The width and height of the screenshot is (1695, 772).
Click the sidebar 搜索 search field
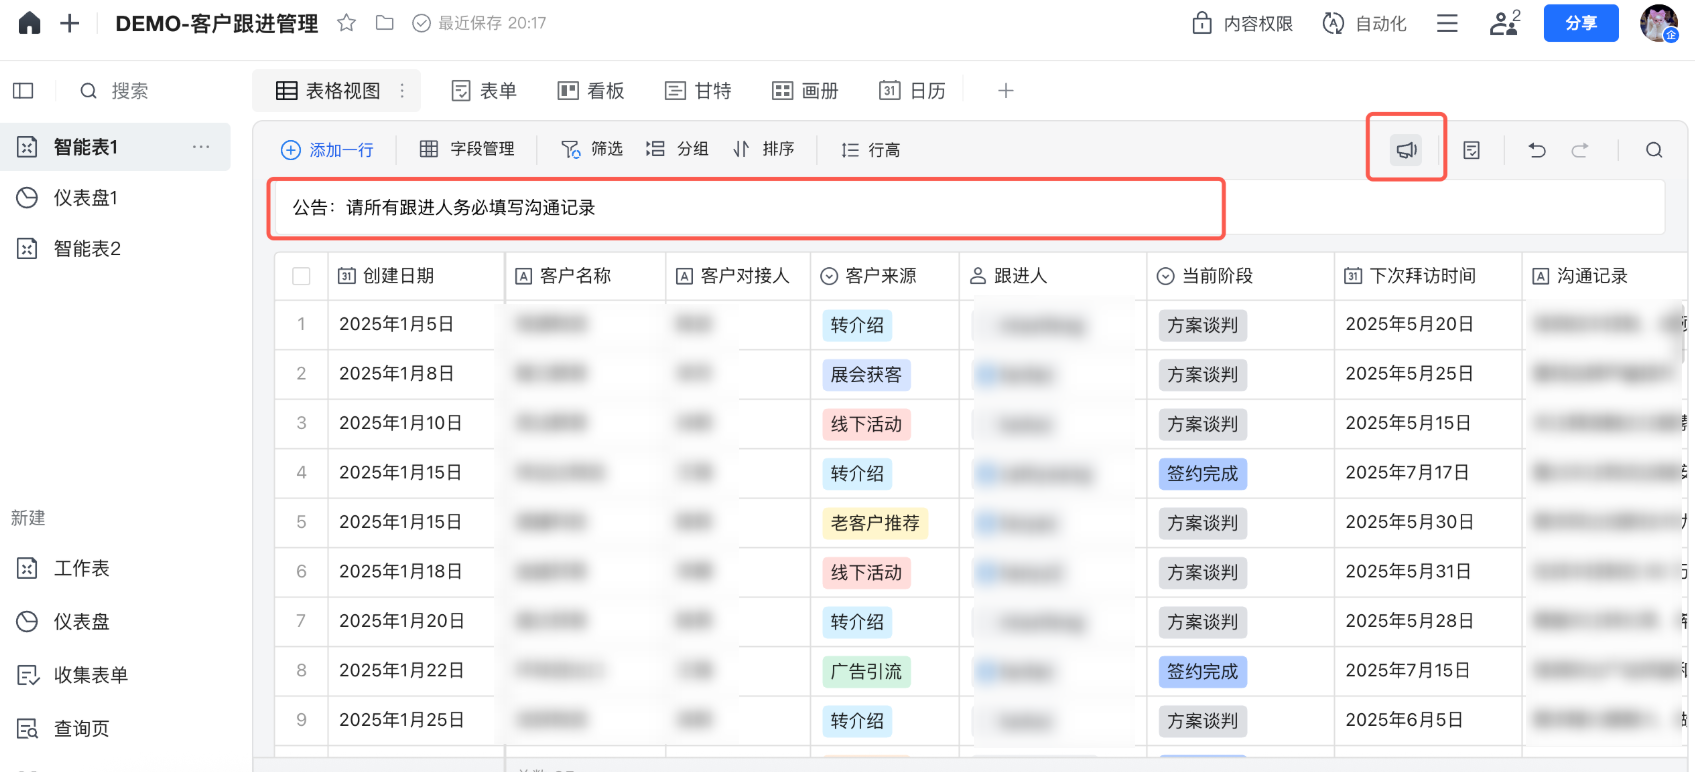tap(130, 91)
